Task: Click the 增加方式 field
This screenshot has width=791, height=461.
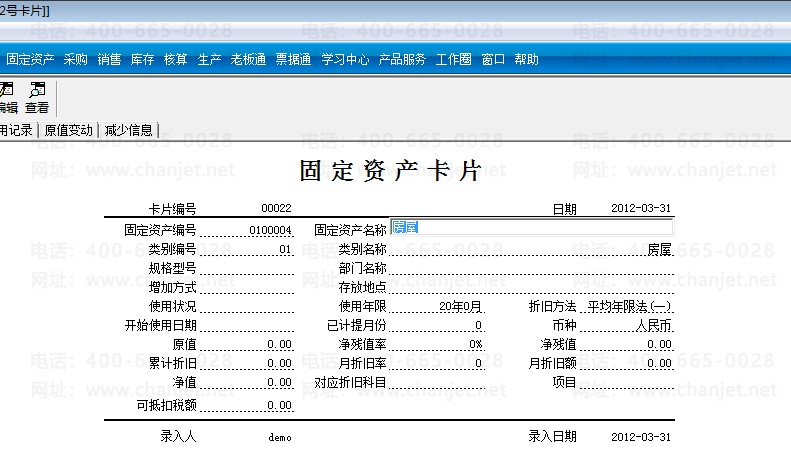Action: [247, 287]
